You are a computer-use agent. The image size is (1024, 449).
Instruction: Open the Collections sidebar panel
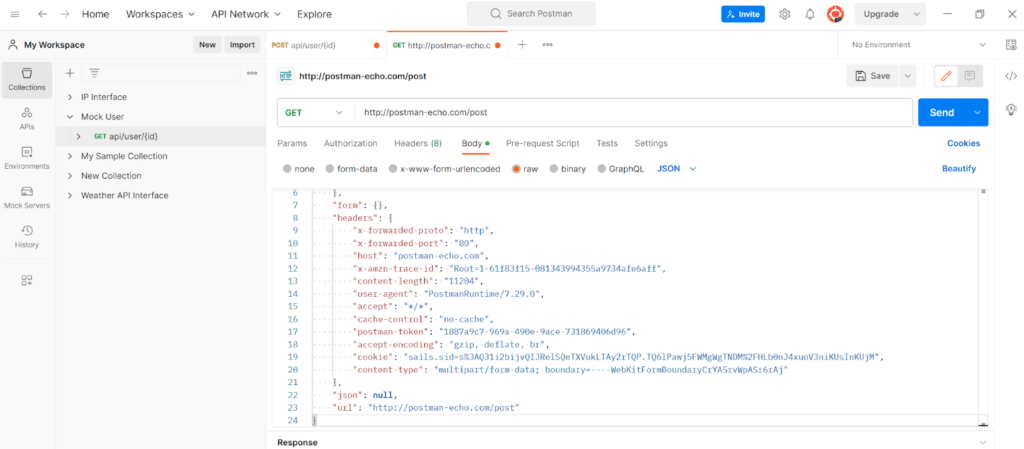[27, 78]
